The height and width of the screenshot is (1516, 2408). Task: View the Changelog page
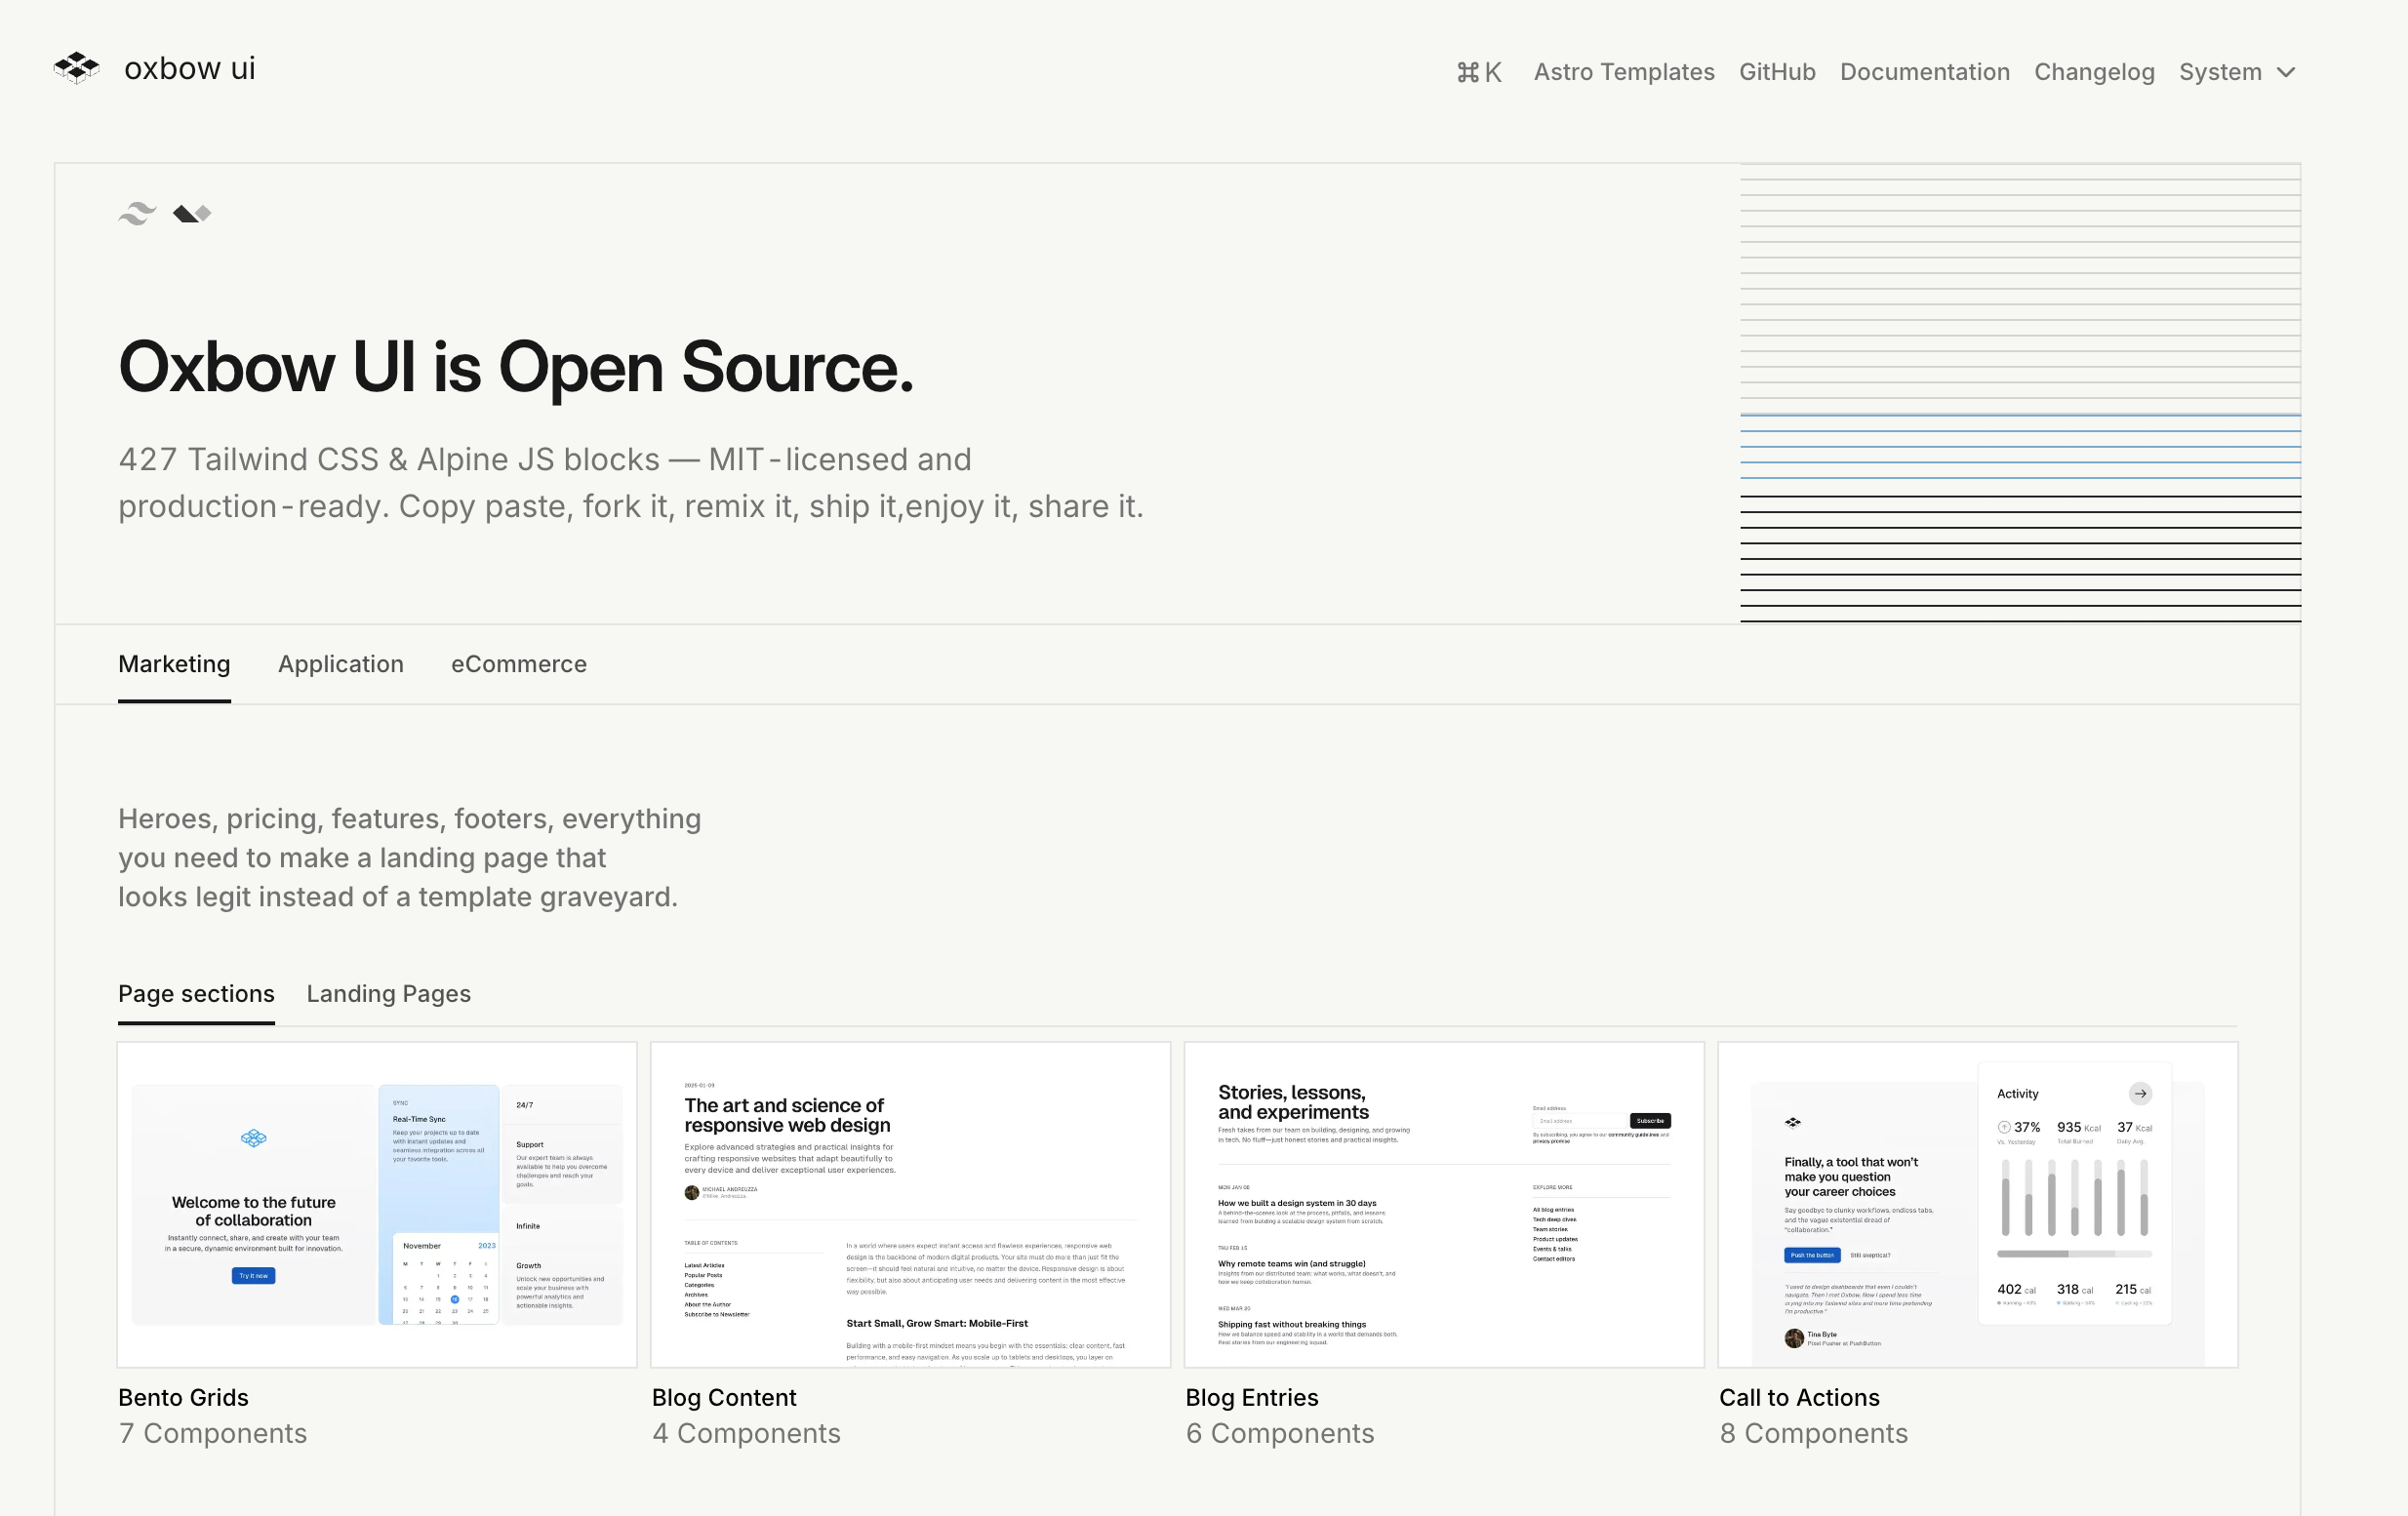pos(2094,72)
